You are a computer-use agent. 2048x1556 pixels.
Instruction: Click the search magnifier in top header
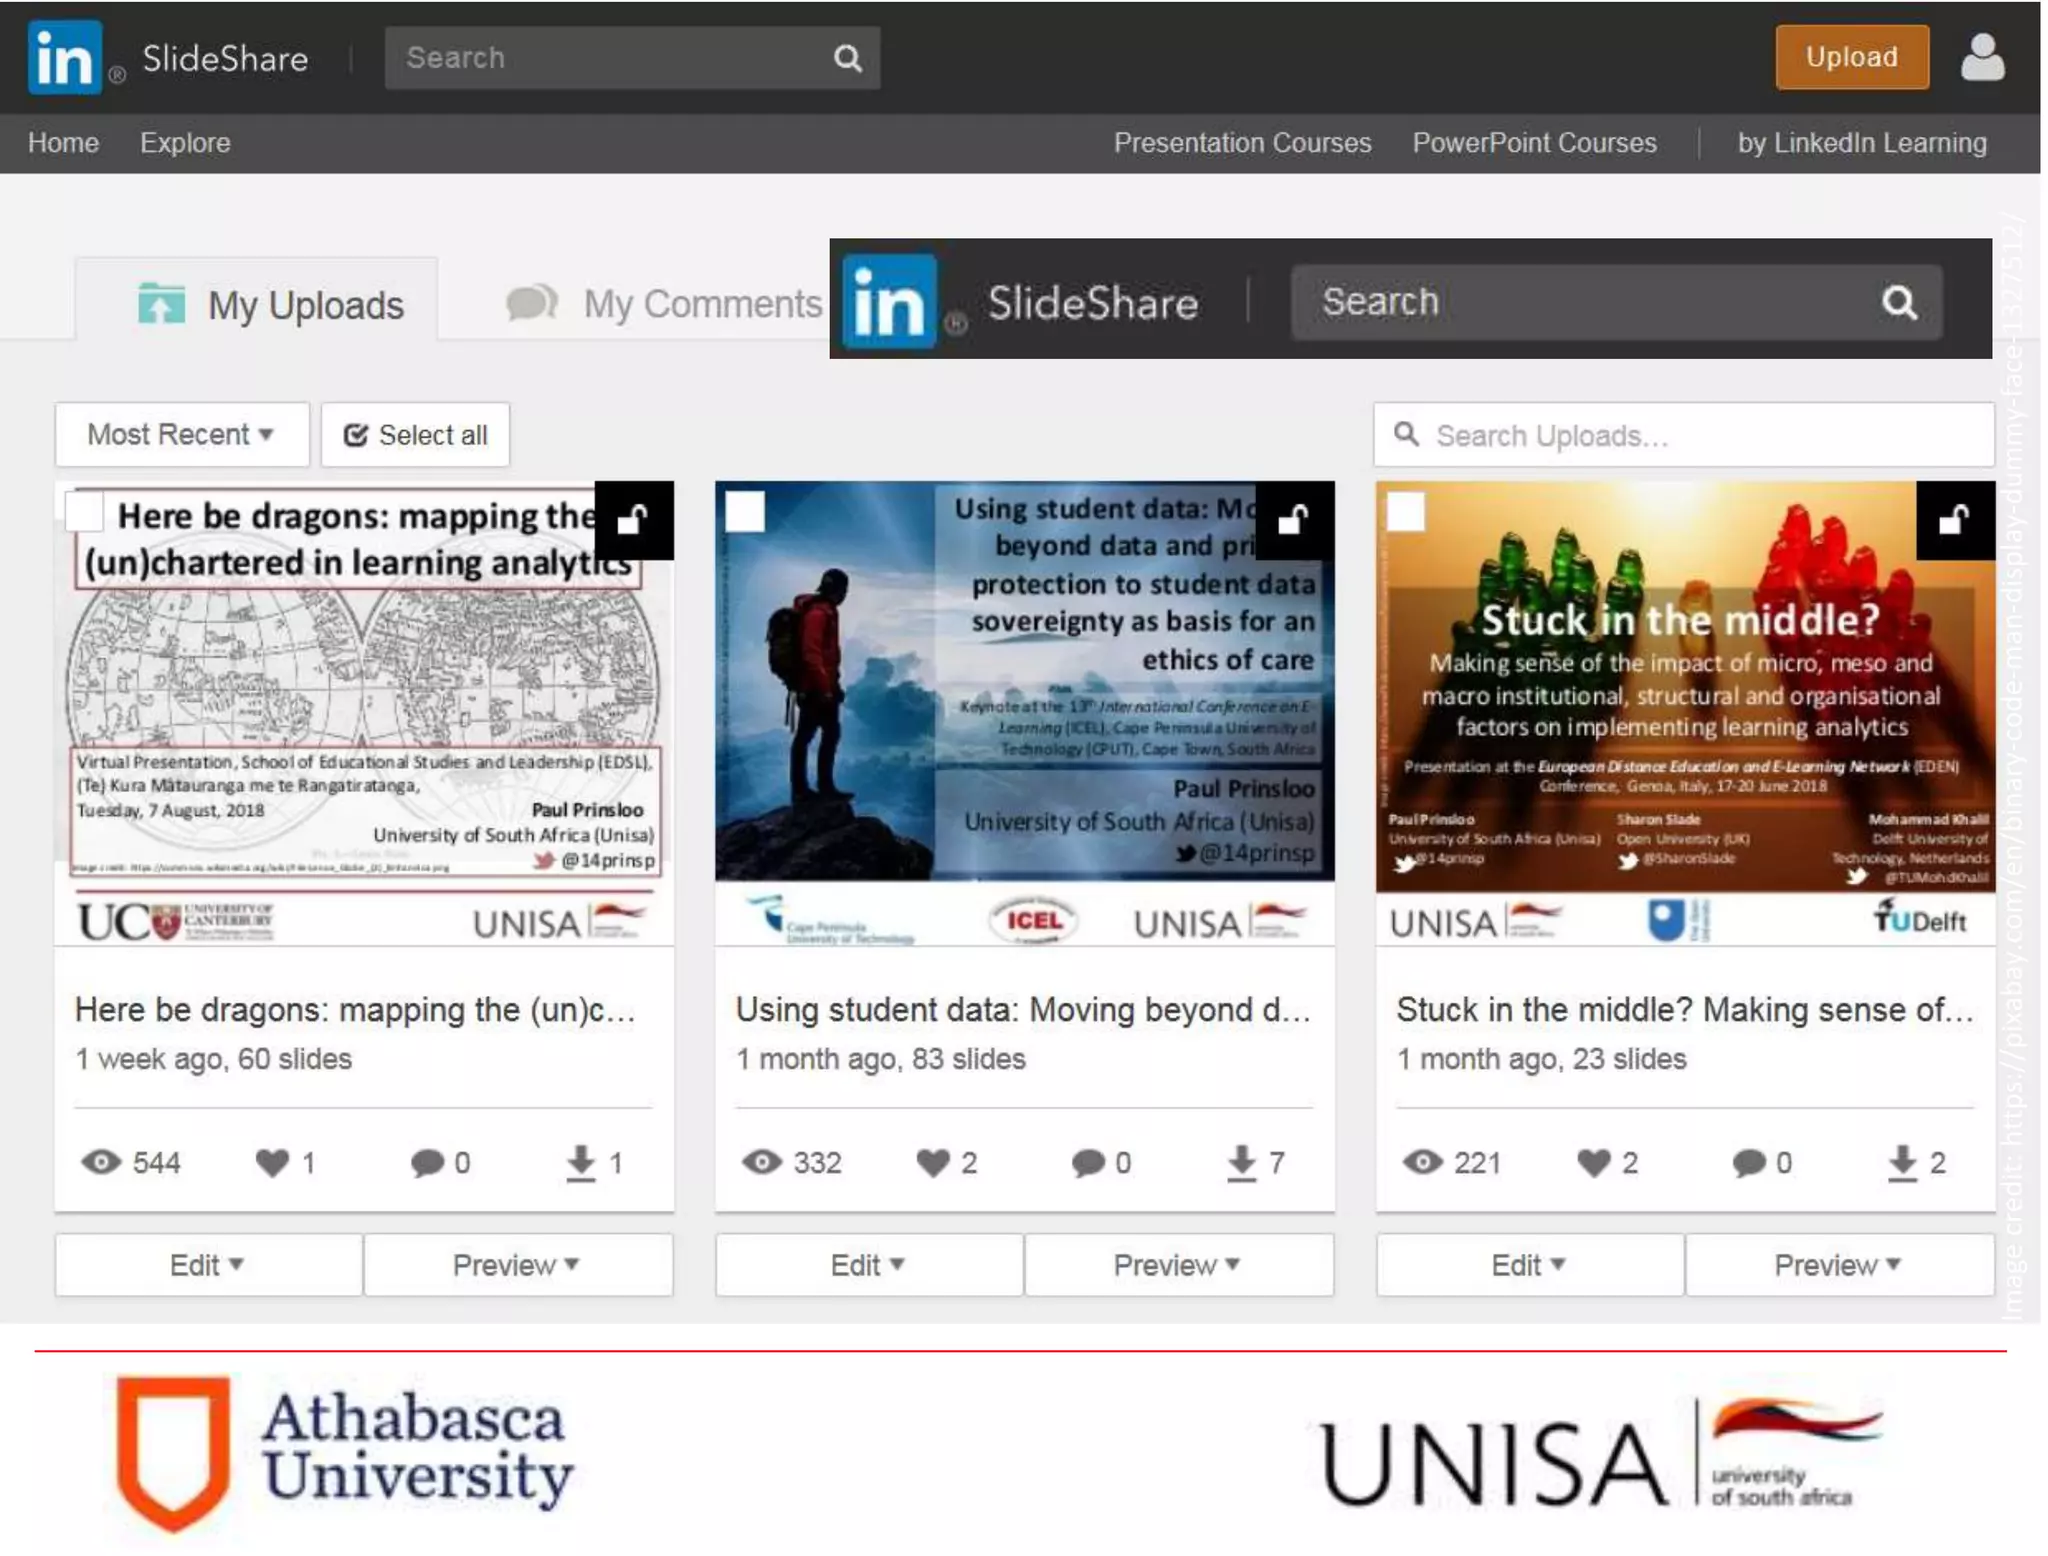click(847, 59)
